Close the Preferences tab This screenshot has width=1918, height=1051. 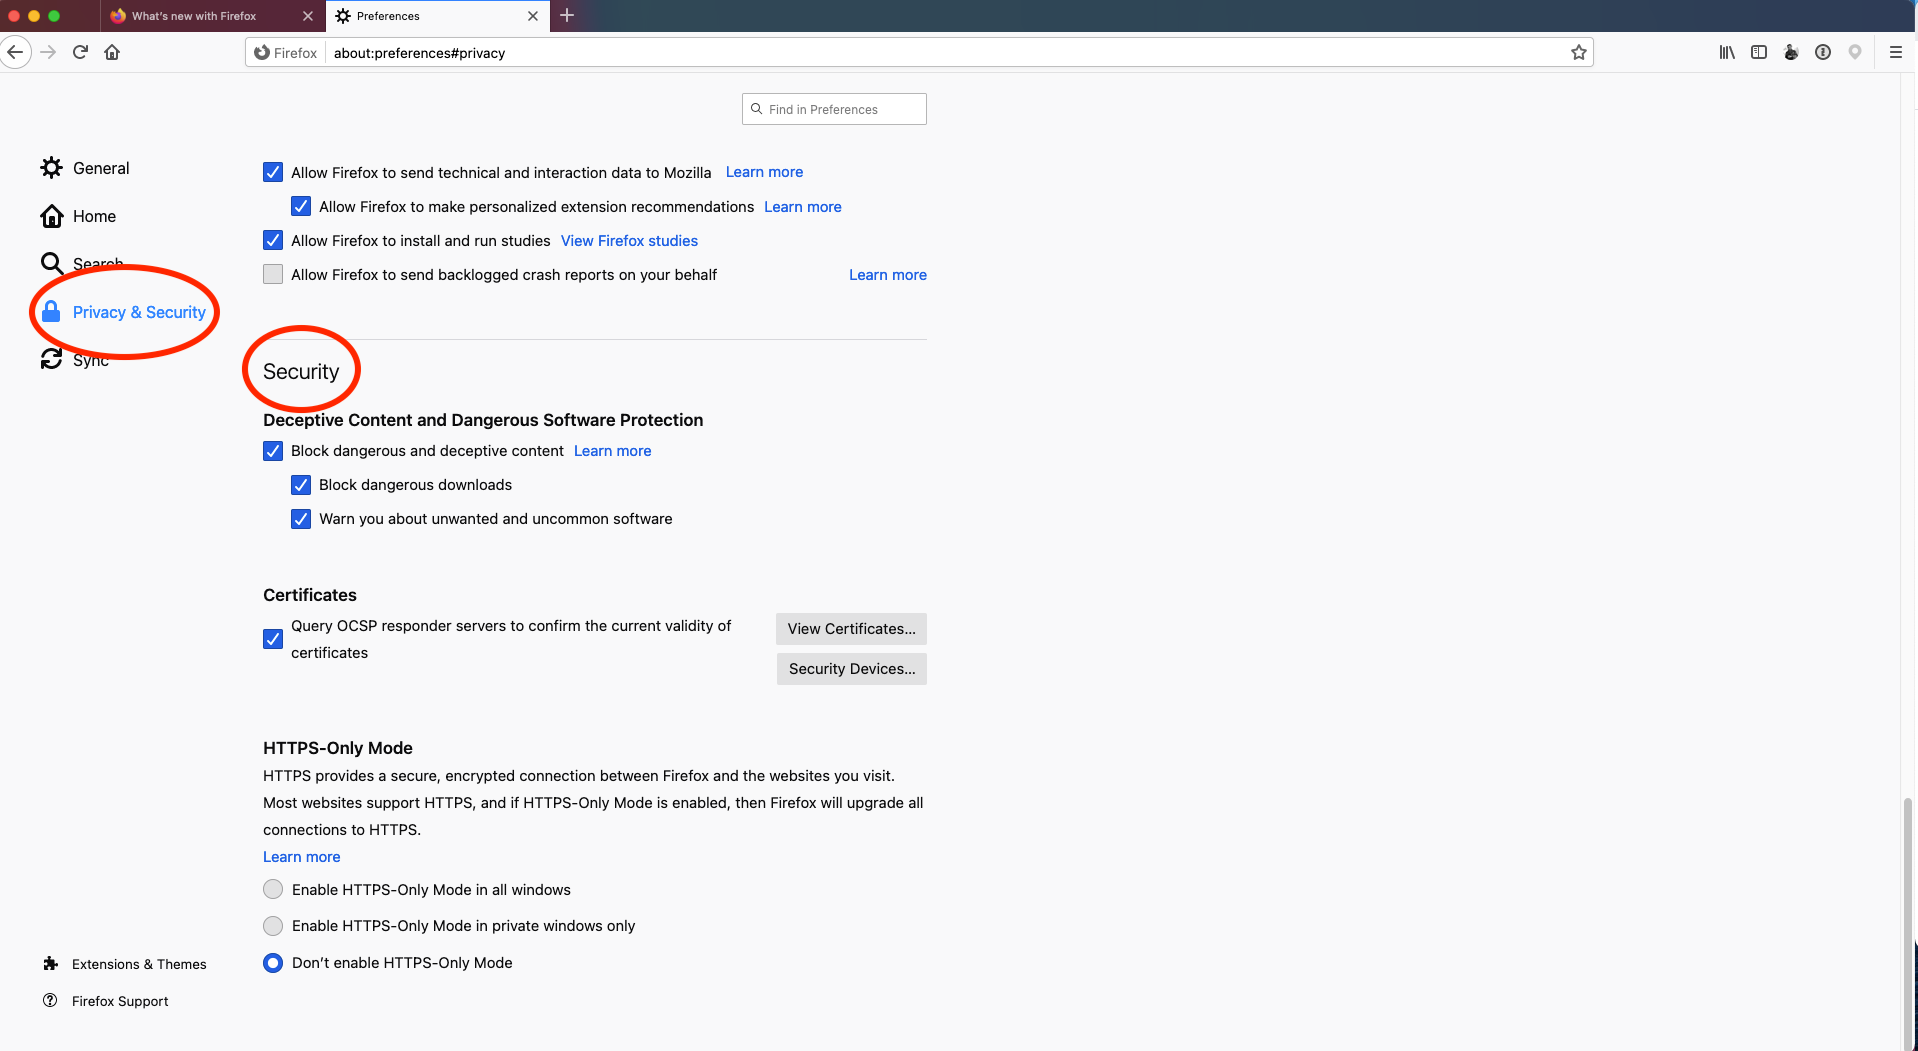pos(533,16)
